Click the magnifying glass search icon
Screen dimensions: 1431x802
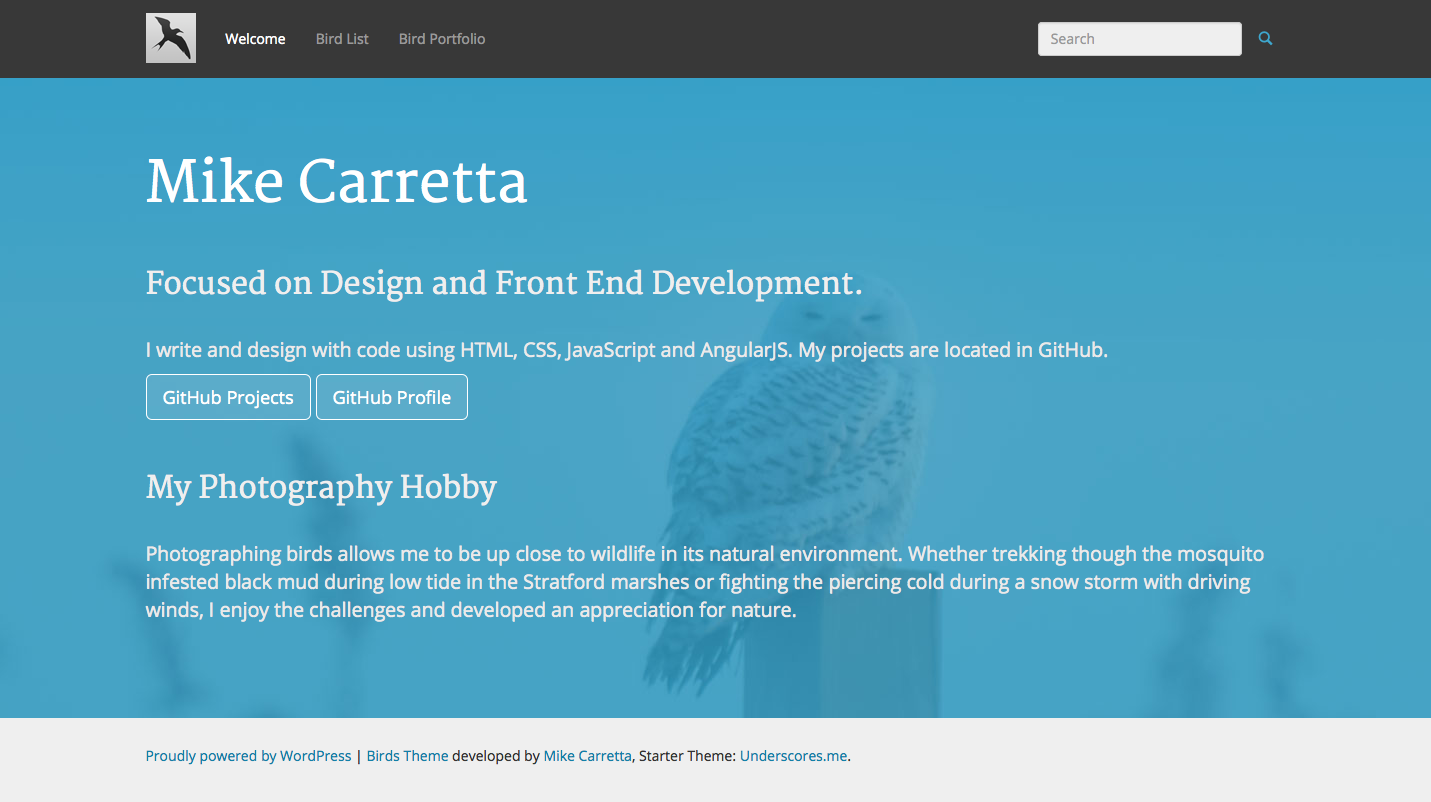coord(1265,39)
